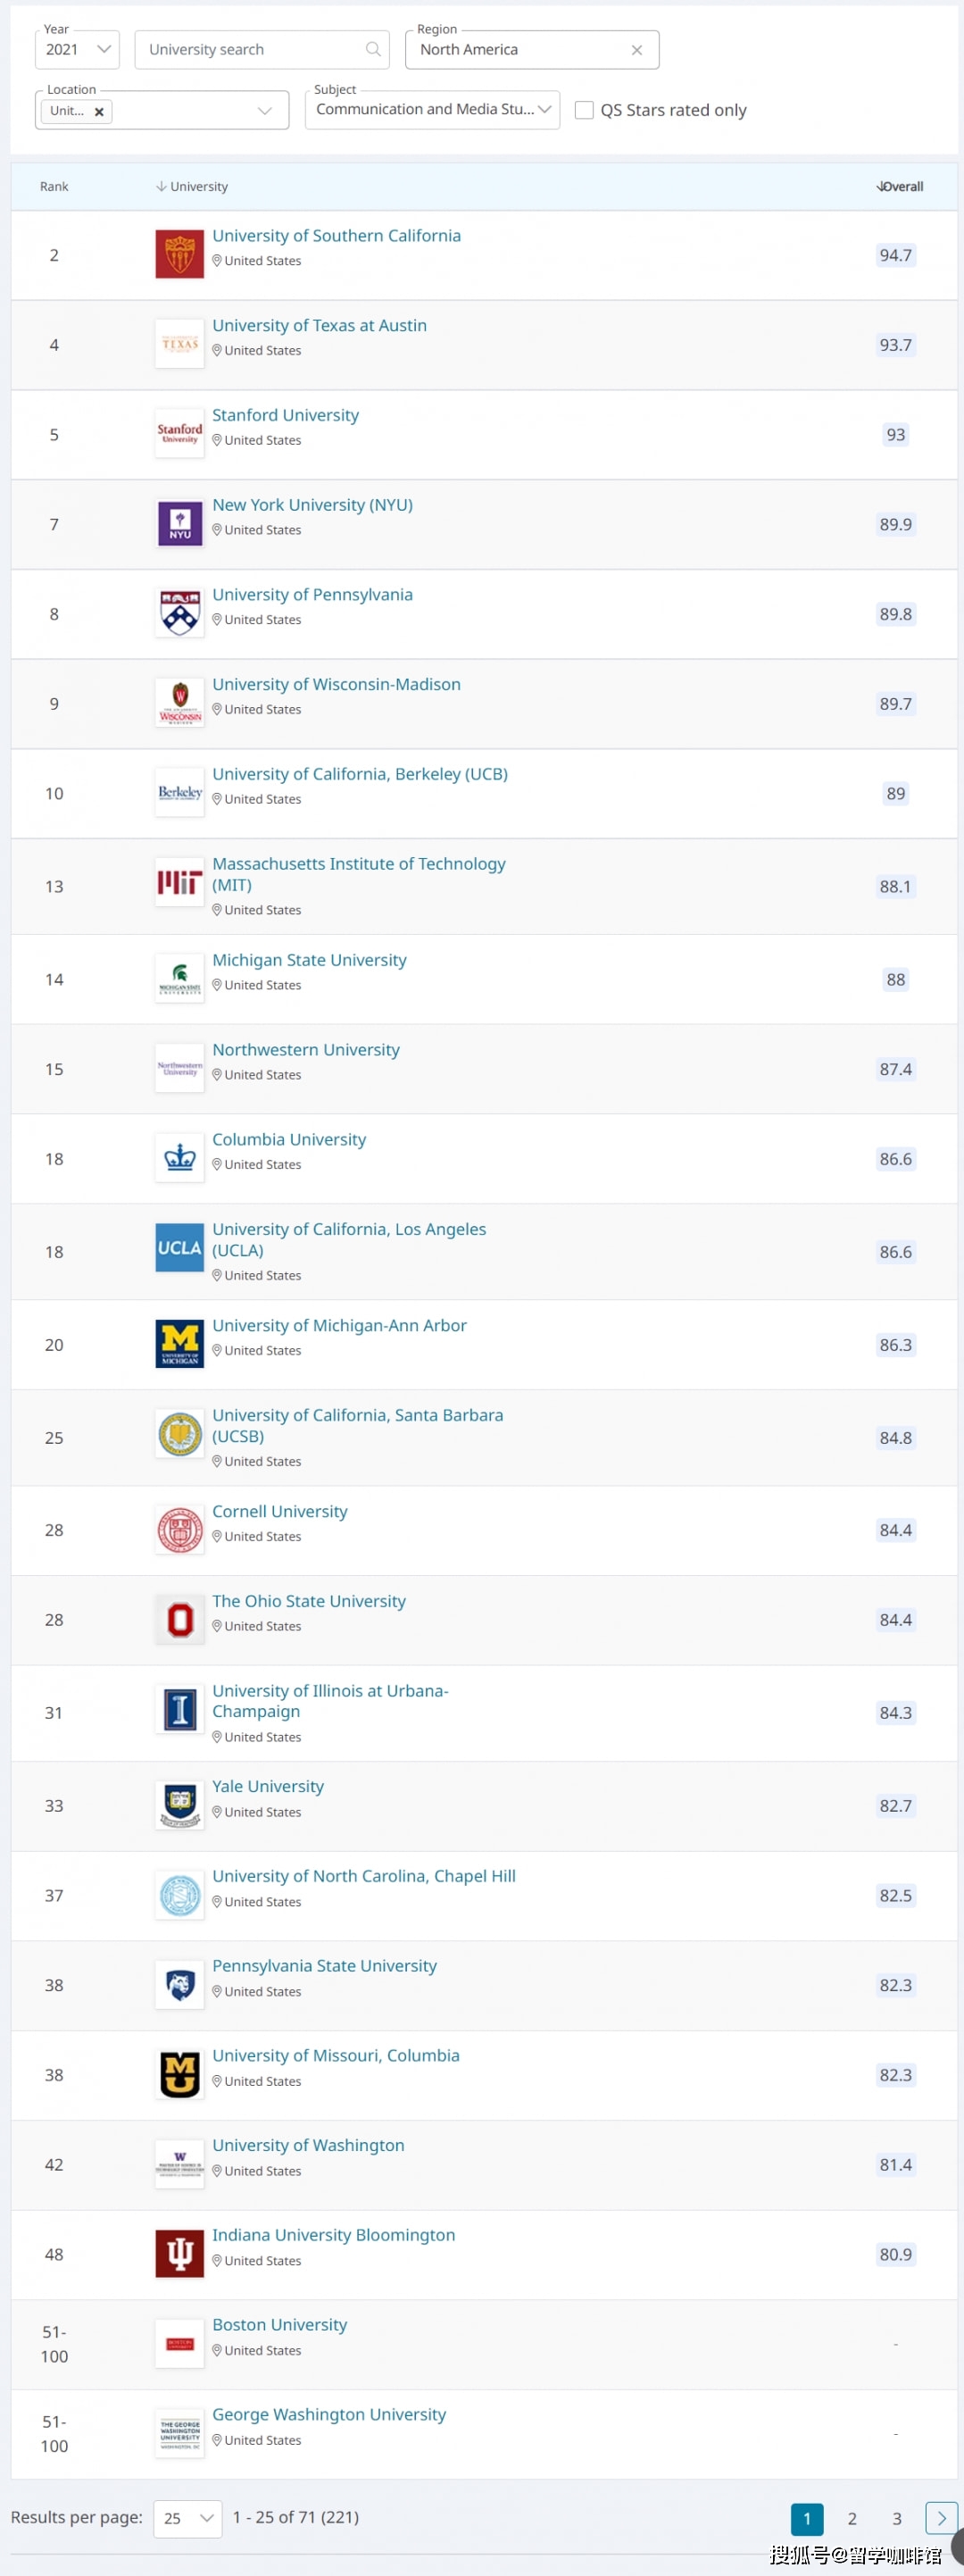Image resolution: width=964 pixels, height=2576 pixels.
Task: Click the NYU purple torch logo
Action: click(180, 524)
